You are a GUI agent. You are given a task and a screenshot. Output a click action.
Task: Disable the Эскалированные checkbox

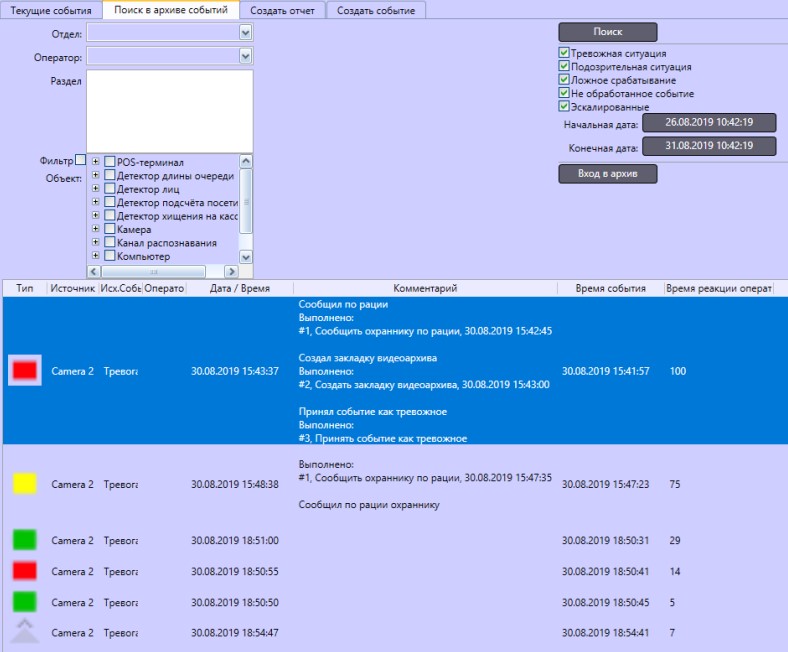pyautogui.click(x=564, y=106)
